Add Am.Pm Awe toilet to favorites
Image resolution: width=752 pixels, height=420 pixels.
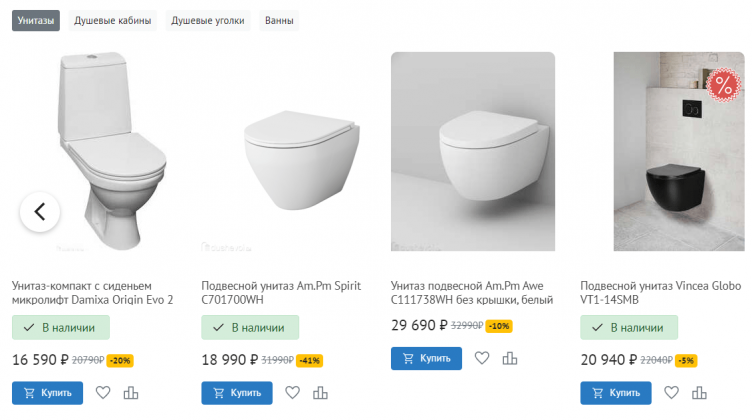tap(482, 358)
